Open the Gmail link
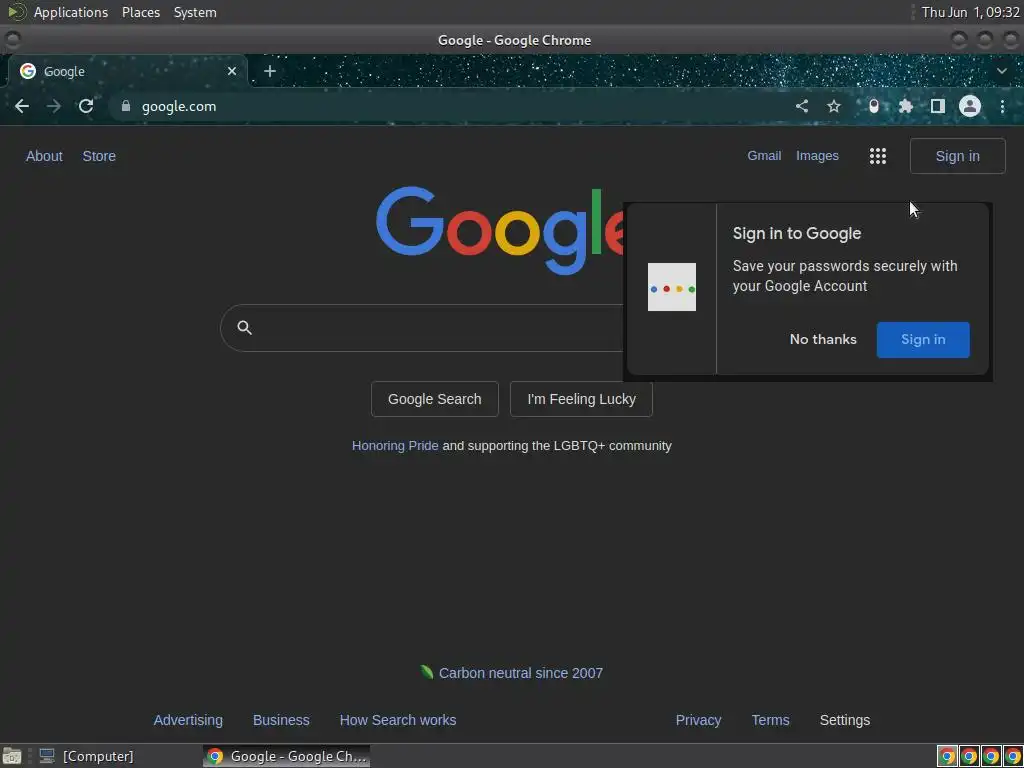The width and height of the screenshot is (1024, 768). pos(764,155)
